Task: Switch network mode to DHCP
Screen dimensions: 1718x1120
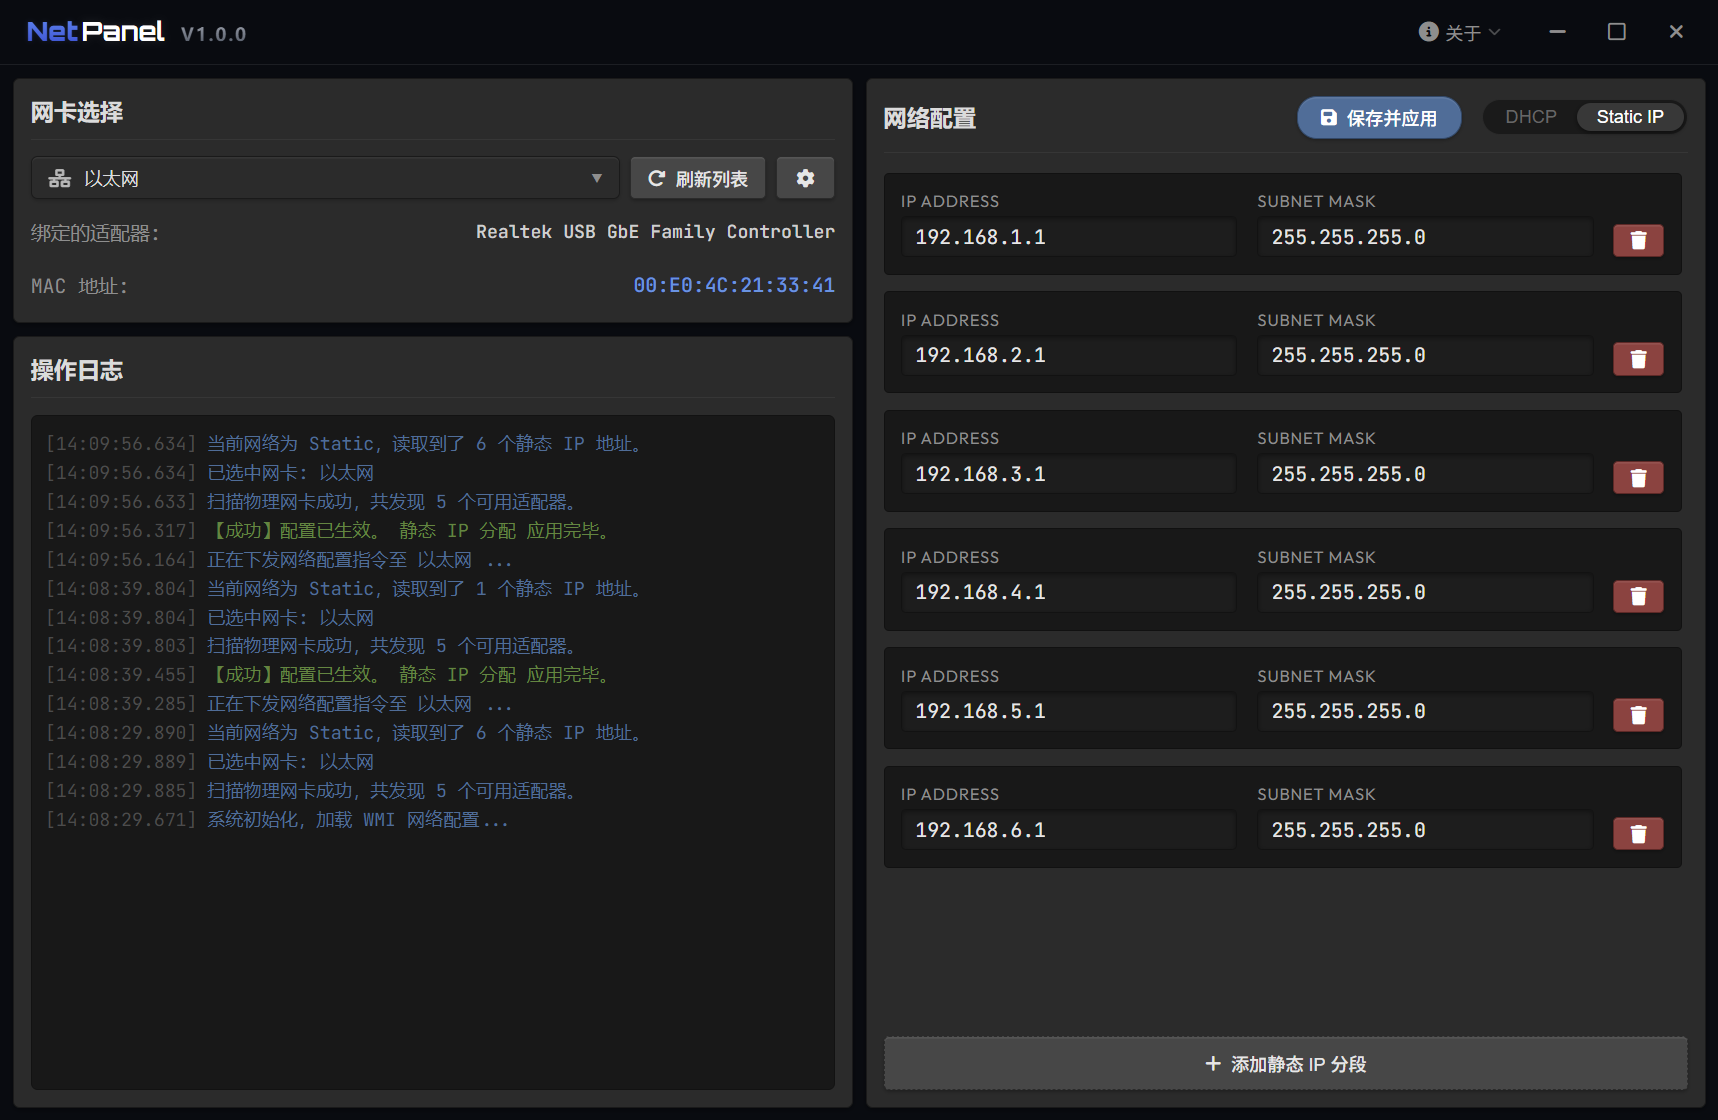Action: pos(1531,117)
